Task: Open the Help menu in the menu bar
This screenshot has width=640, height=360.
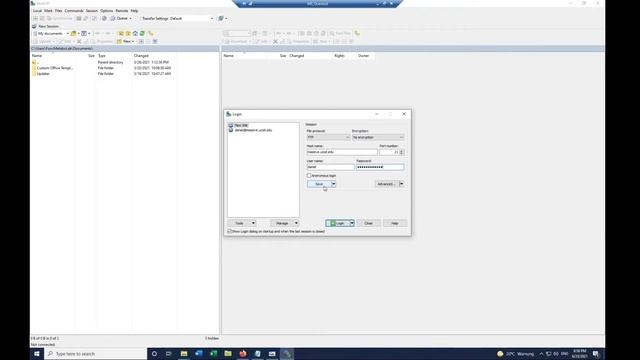Action: tap(134, 11)
